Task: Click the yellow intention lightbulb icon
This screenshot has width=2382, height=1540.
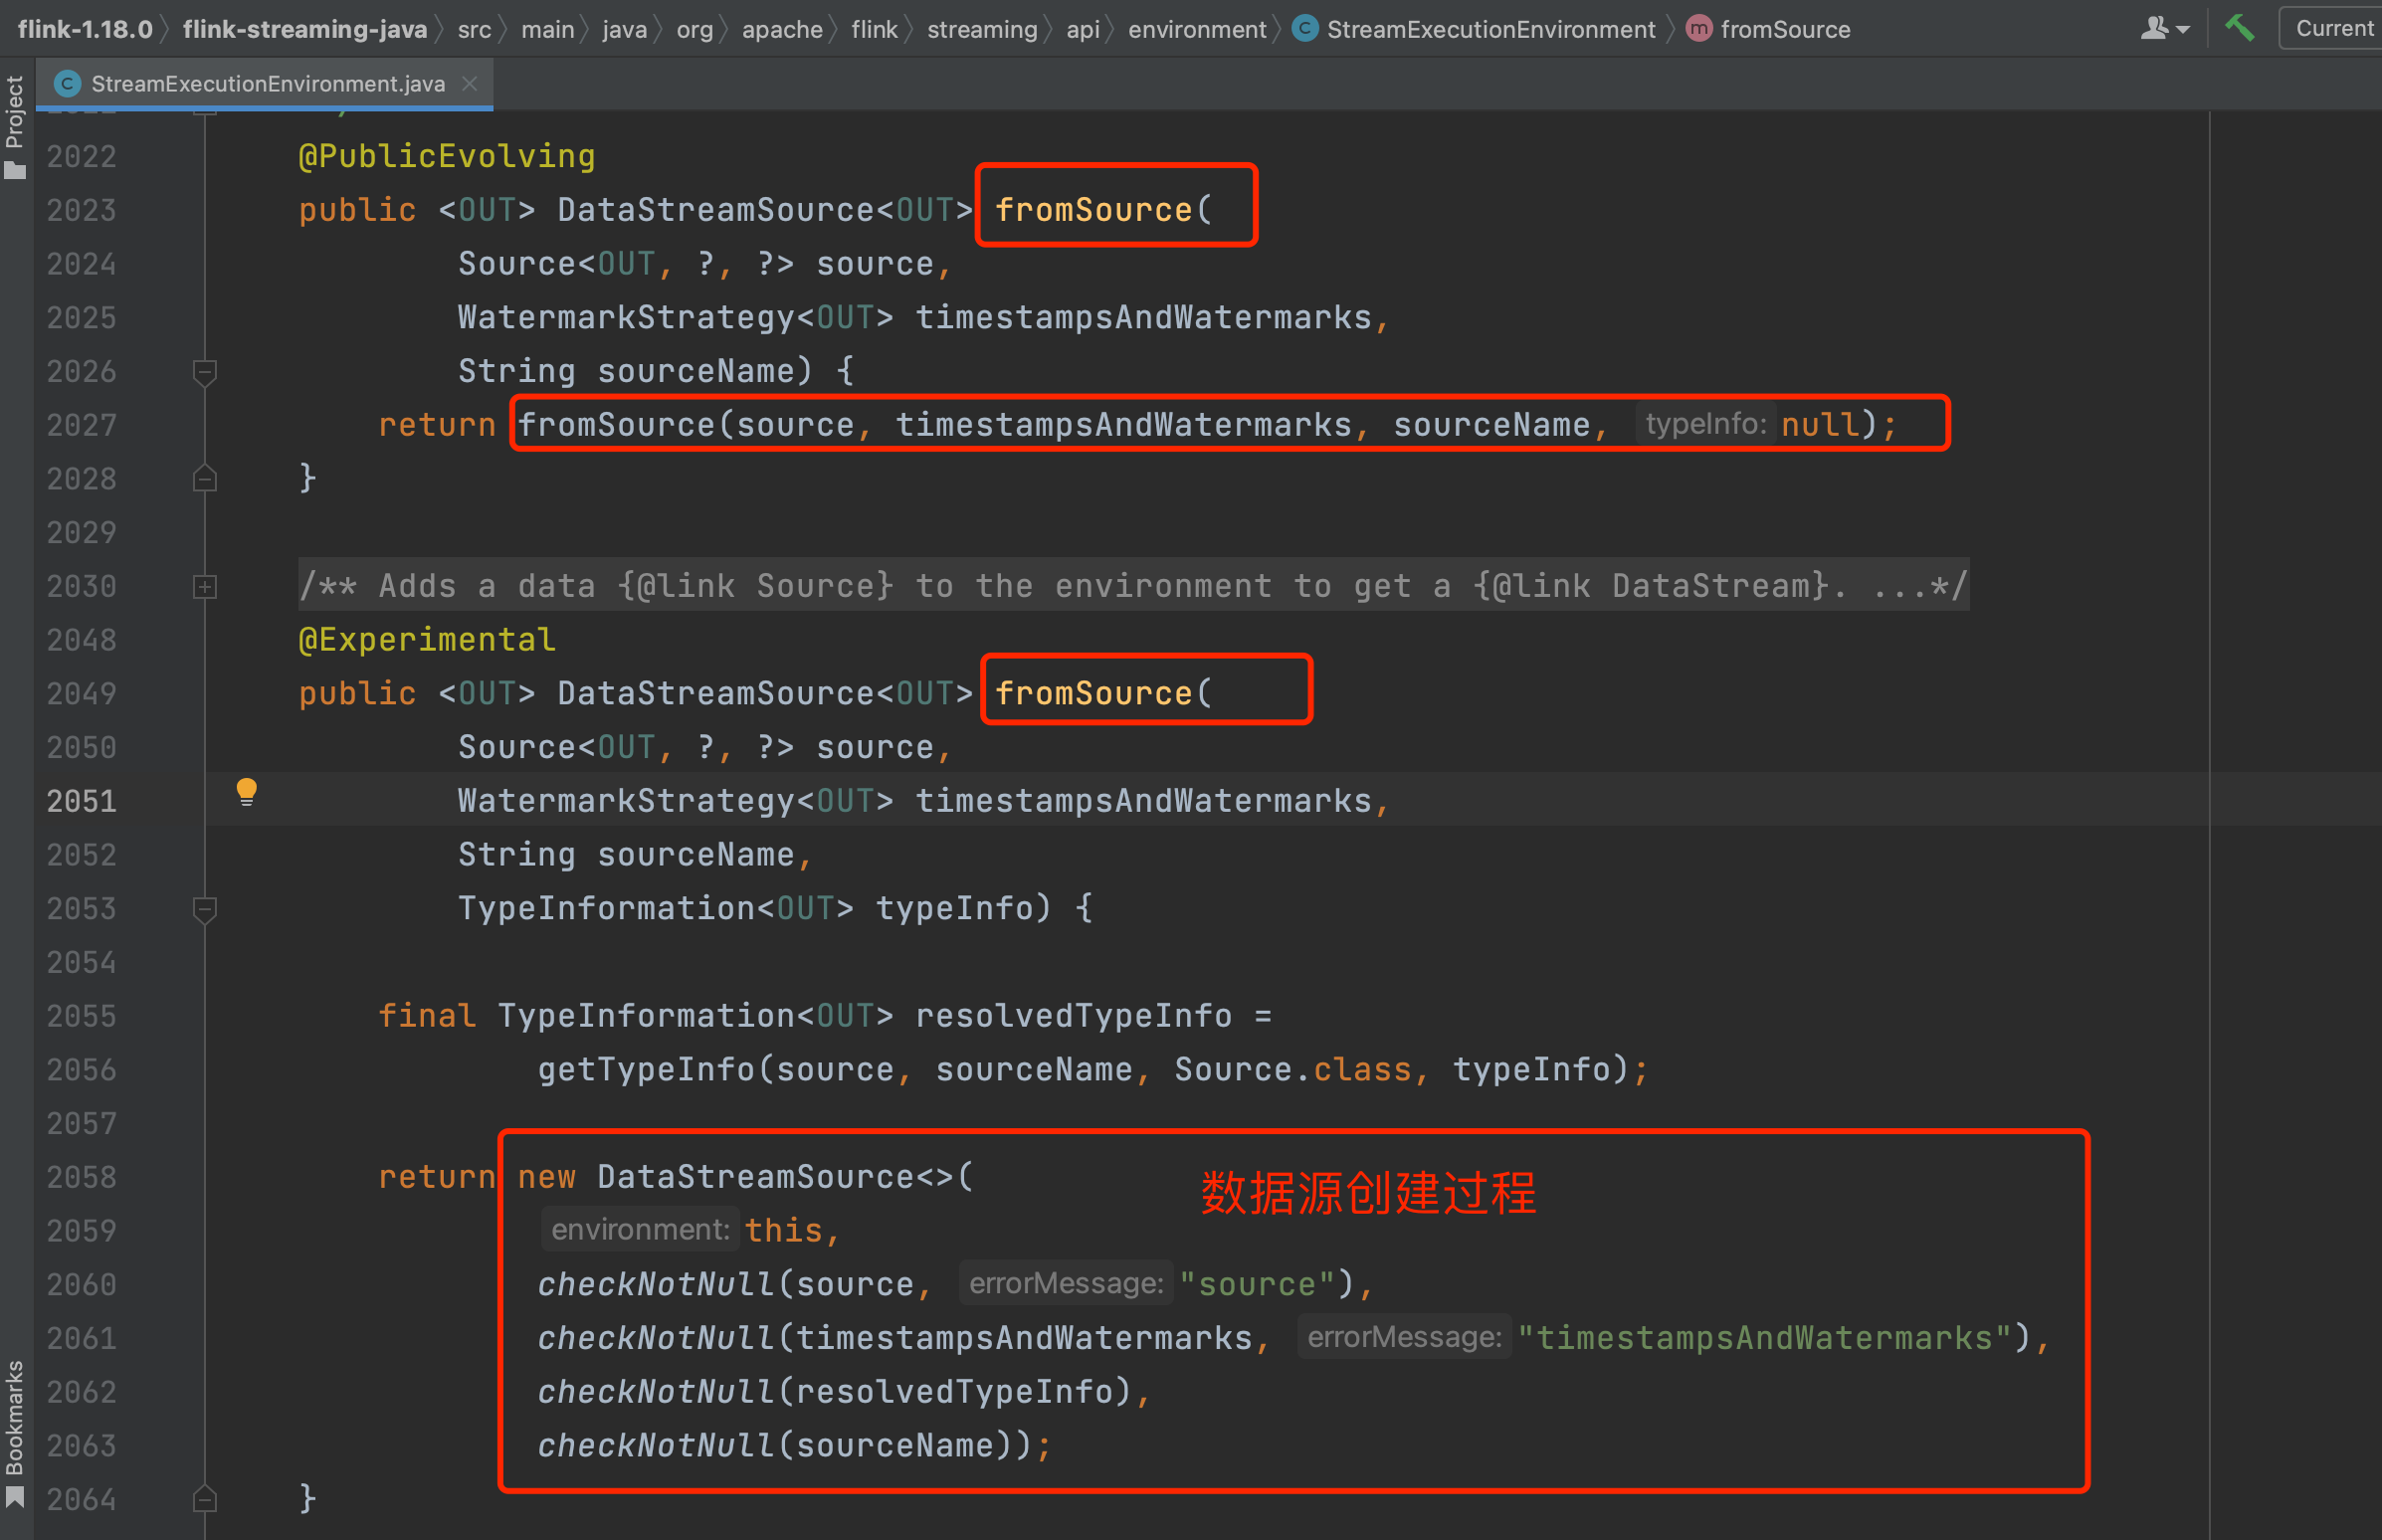Action: pyautogui.click(x=246, y=791)
